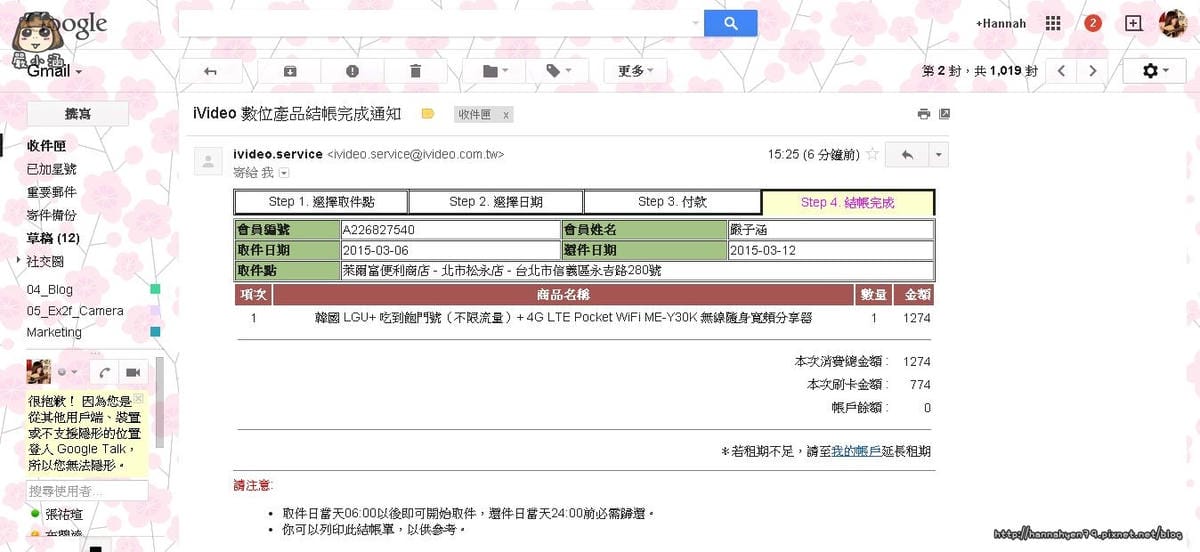This screenshot has height=552, width=1200.
Task: Click the sender's blank avatar icon
Action: [x=208, y=160]
